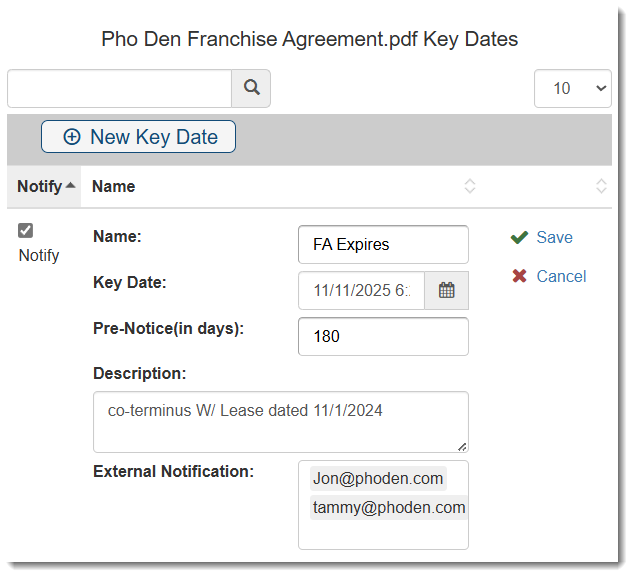
Task: Click the Key Date input field
Action: tap(361, 291)
